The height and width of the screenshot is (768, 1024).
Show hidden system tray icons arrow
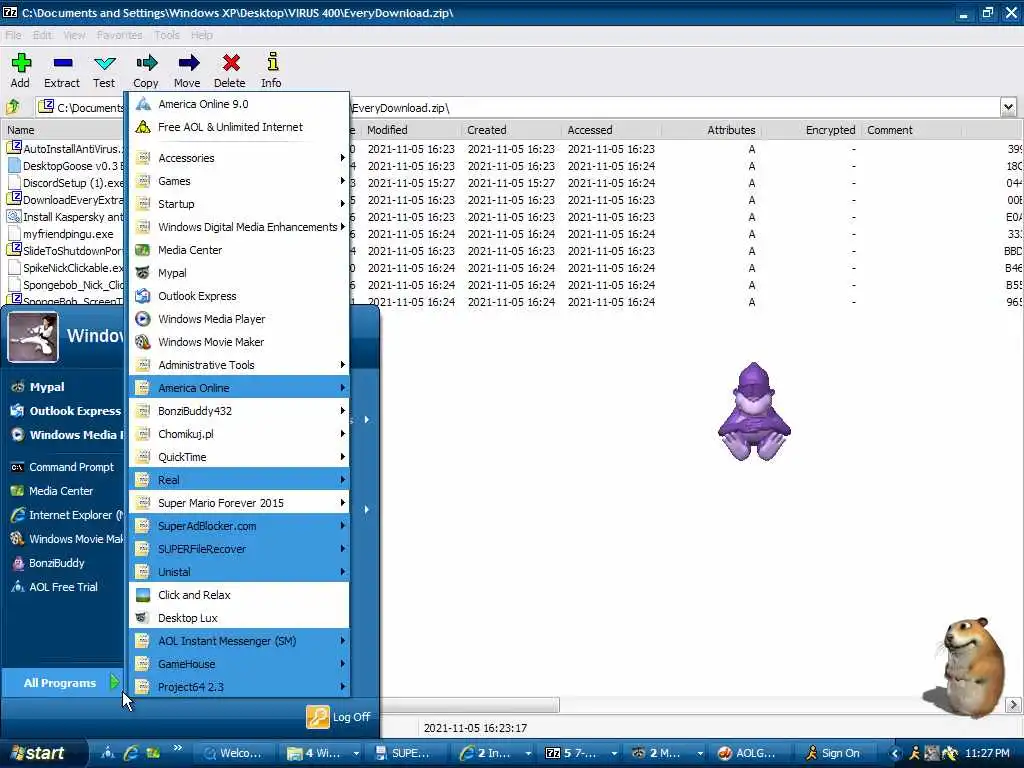[895, 753]
